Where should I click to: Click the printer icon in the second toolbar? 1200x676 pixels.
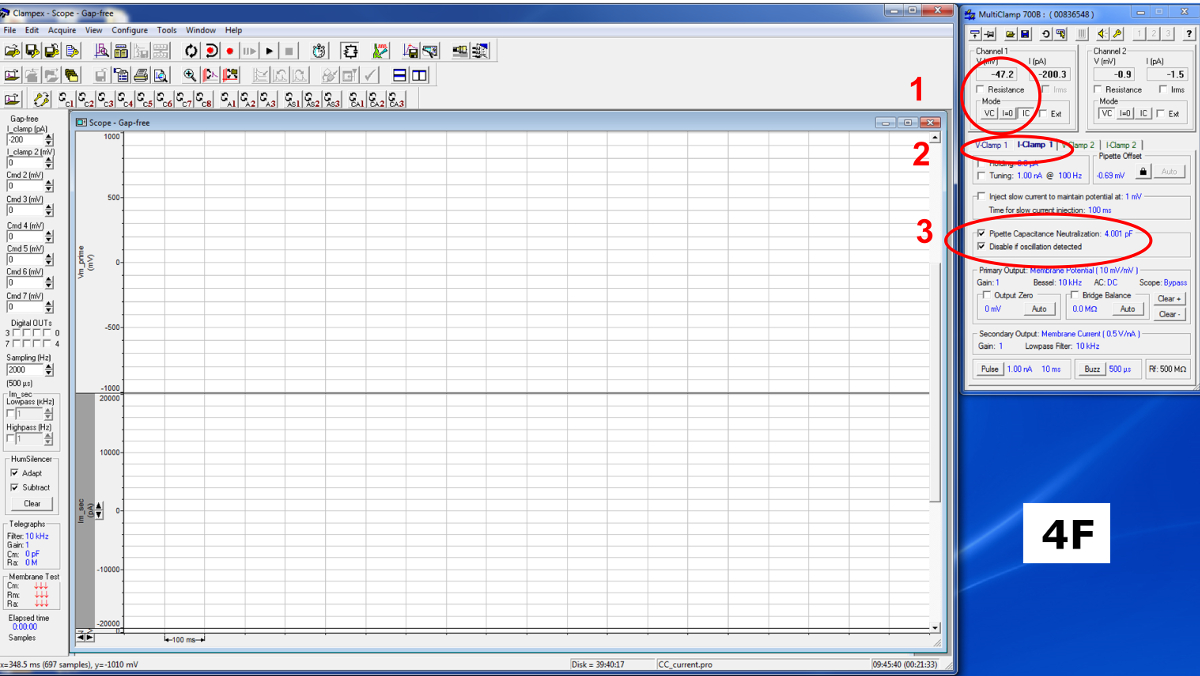[x=141, y=75]
